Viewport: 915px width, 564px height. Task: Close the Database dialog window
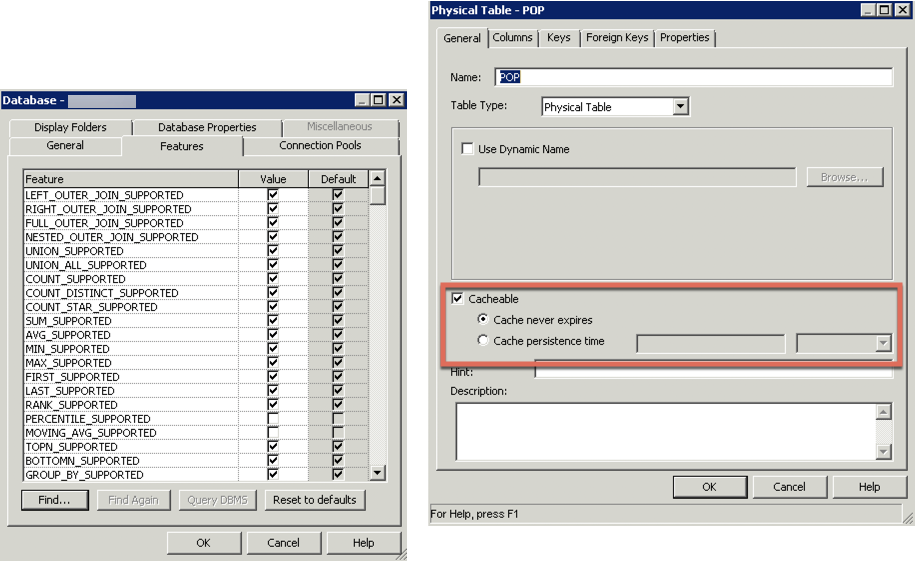397,100
